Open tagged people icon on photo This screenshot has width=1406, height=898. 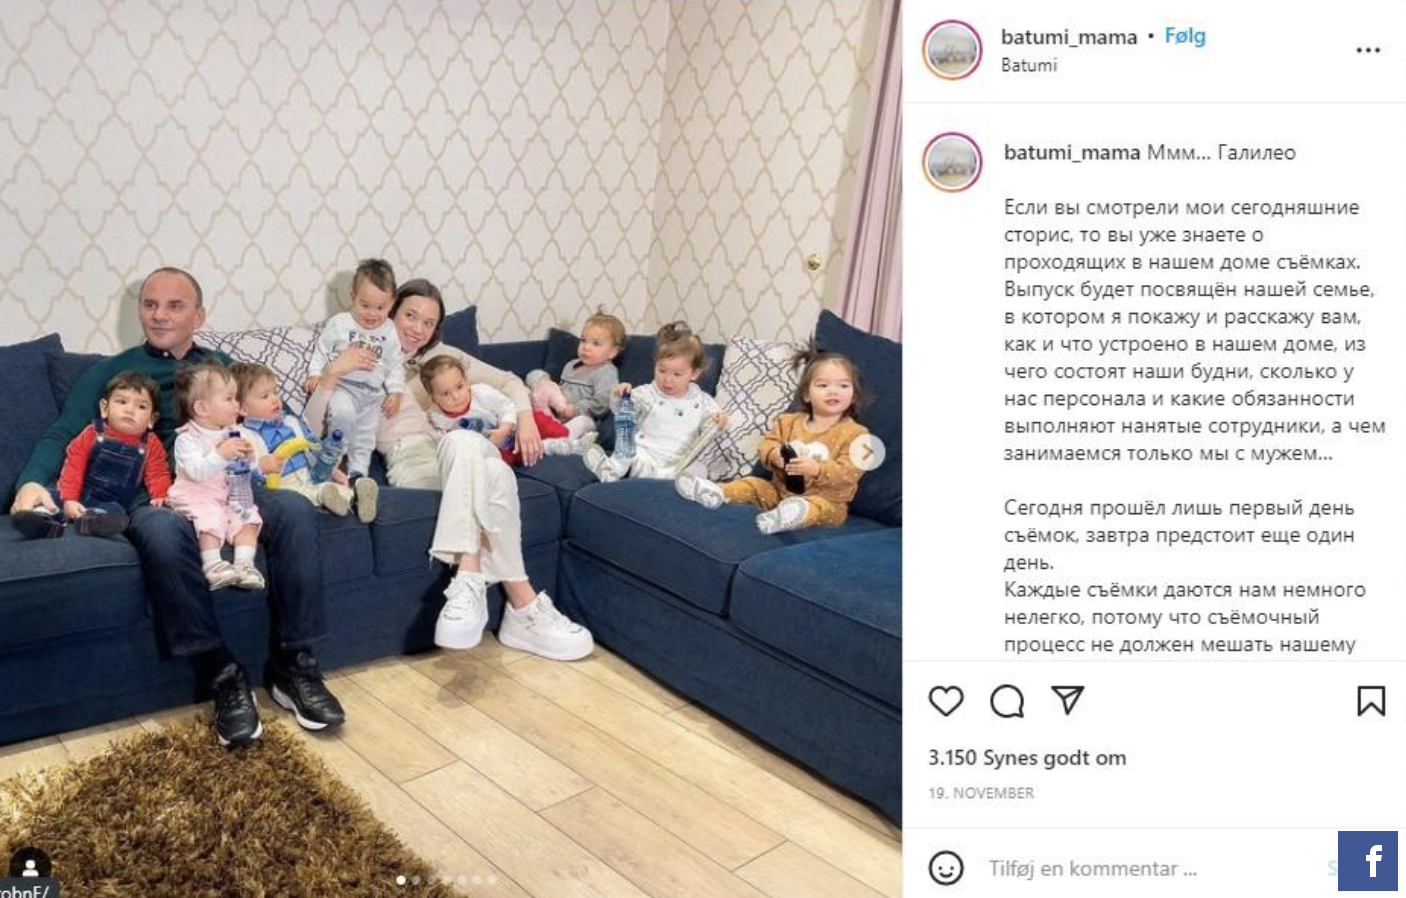(x=30, y=863)
